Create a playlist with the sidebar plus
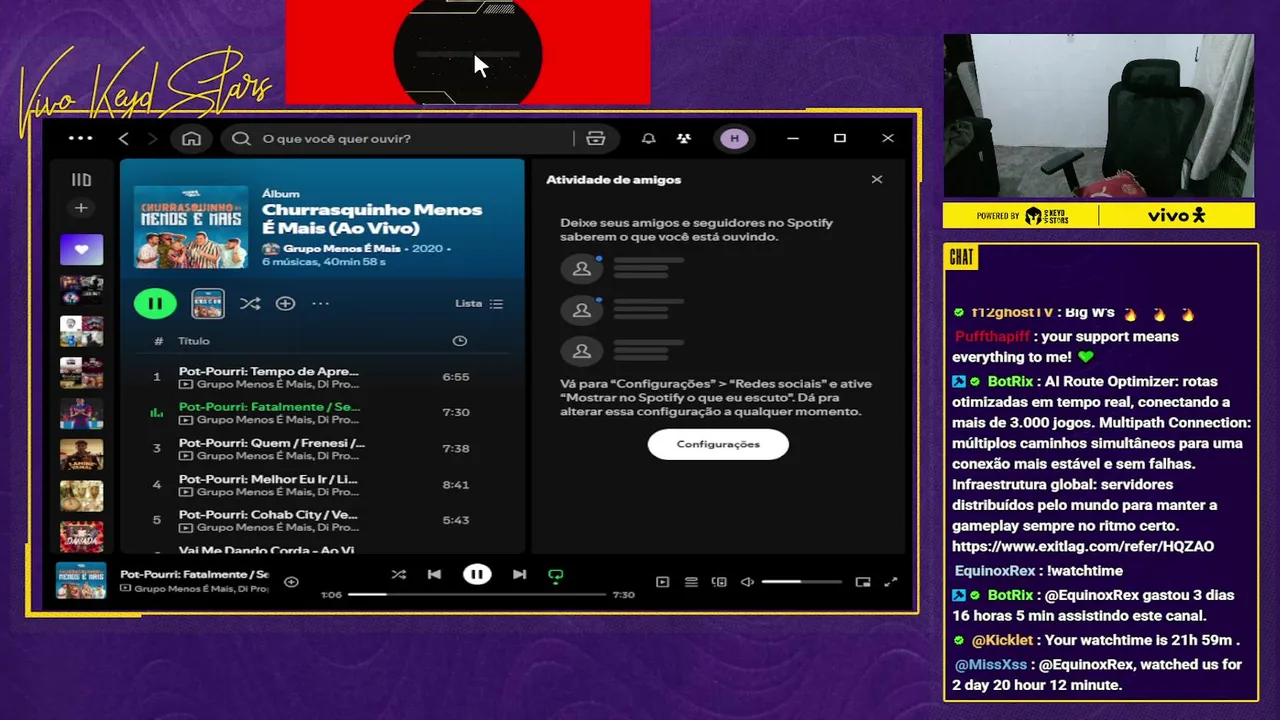The height and width of the screenshot is (720, 1280). click(81, 208)
